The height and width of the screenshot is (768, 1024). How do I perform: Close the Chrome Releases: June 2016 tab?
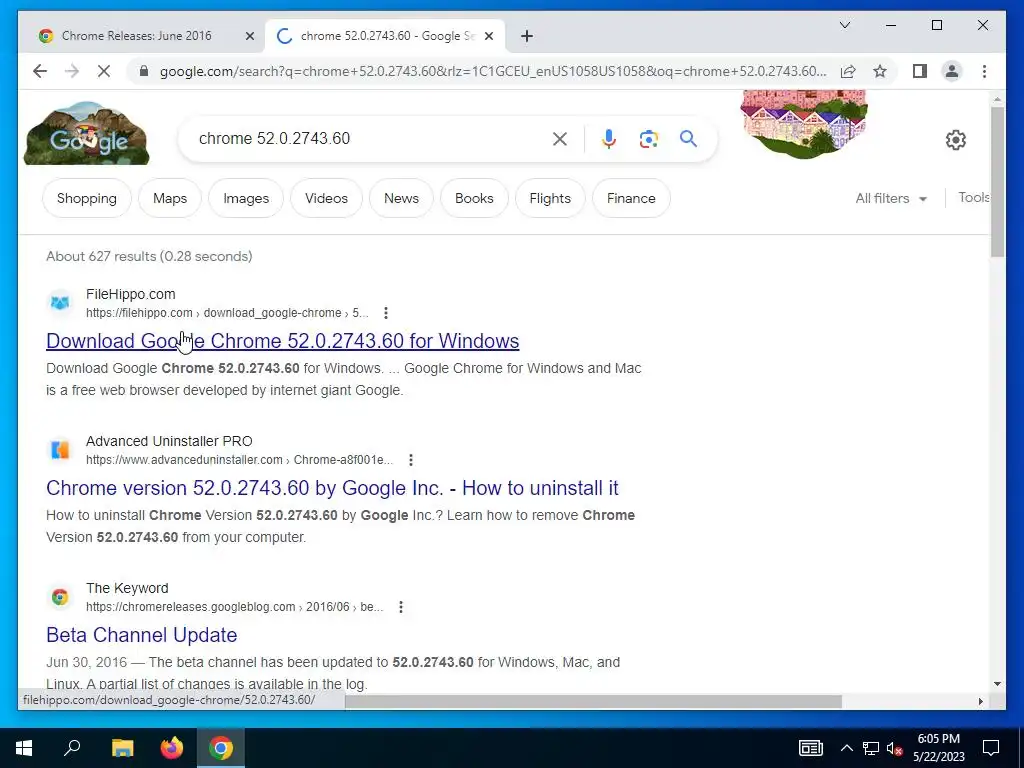click(x=249, y=36)
